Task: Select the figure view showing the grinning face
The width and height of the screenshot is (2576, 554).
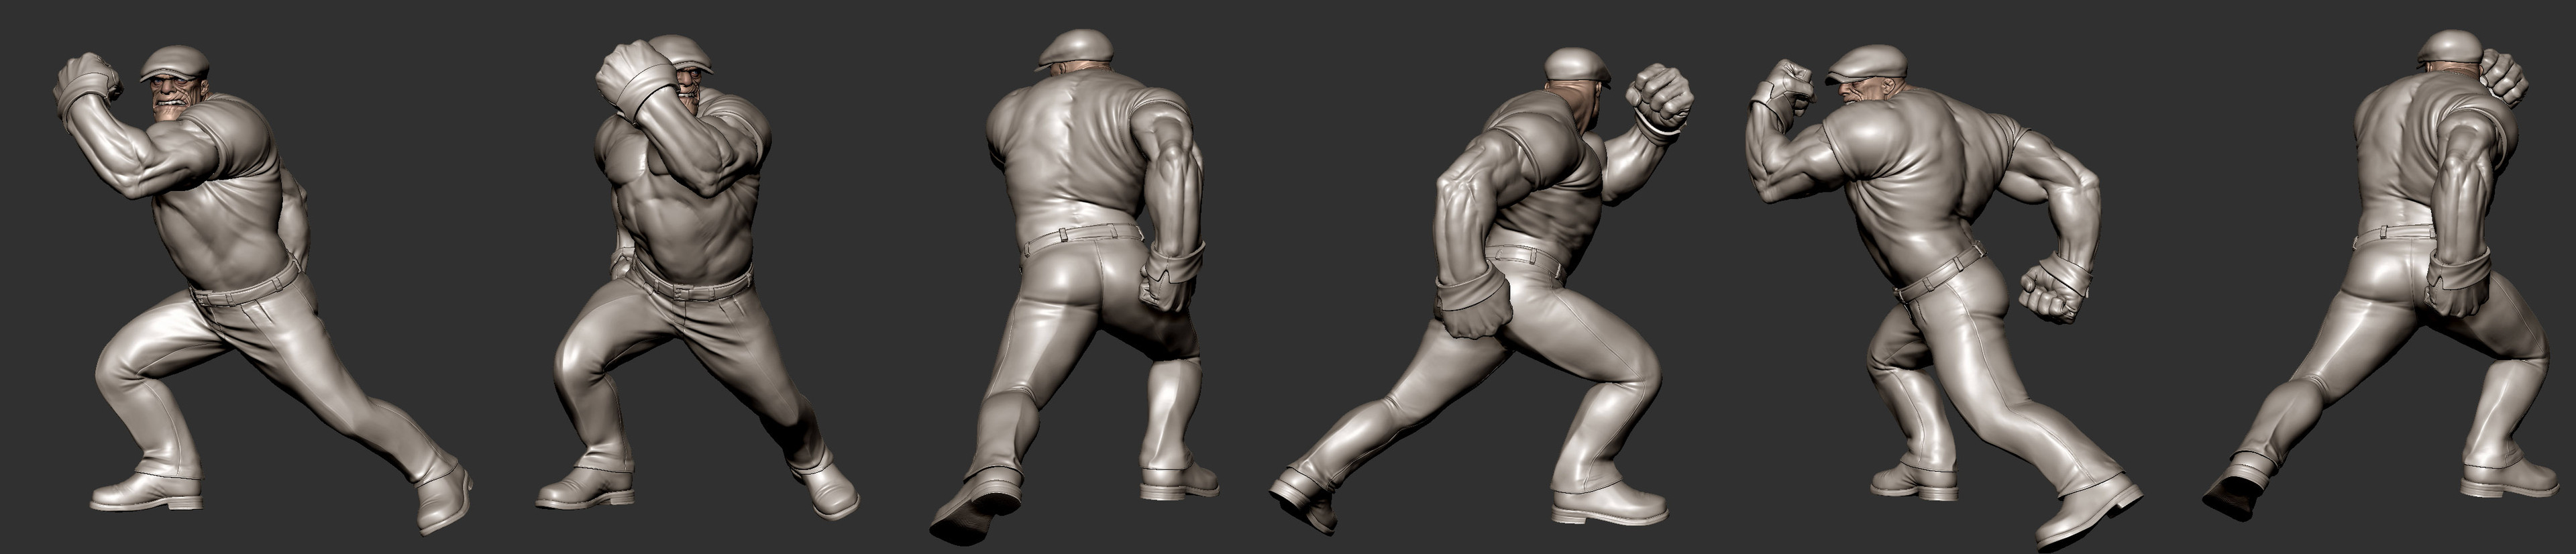Action: [x=263, y=290]
